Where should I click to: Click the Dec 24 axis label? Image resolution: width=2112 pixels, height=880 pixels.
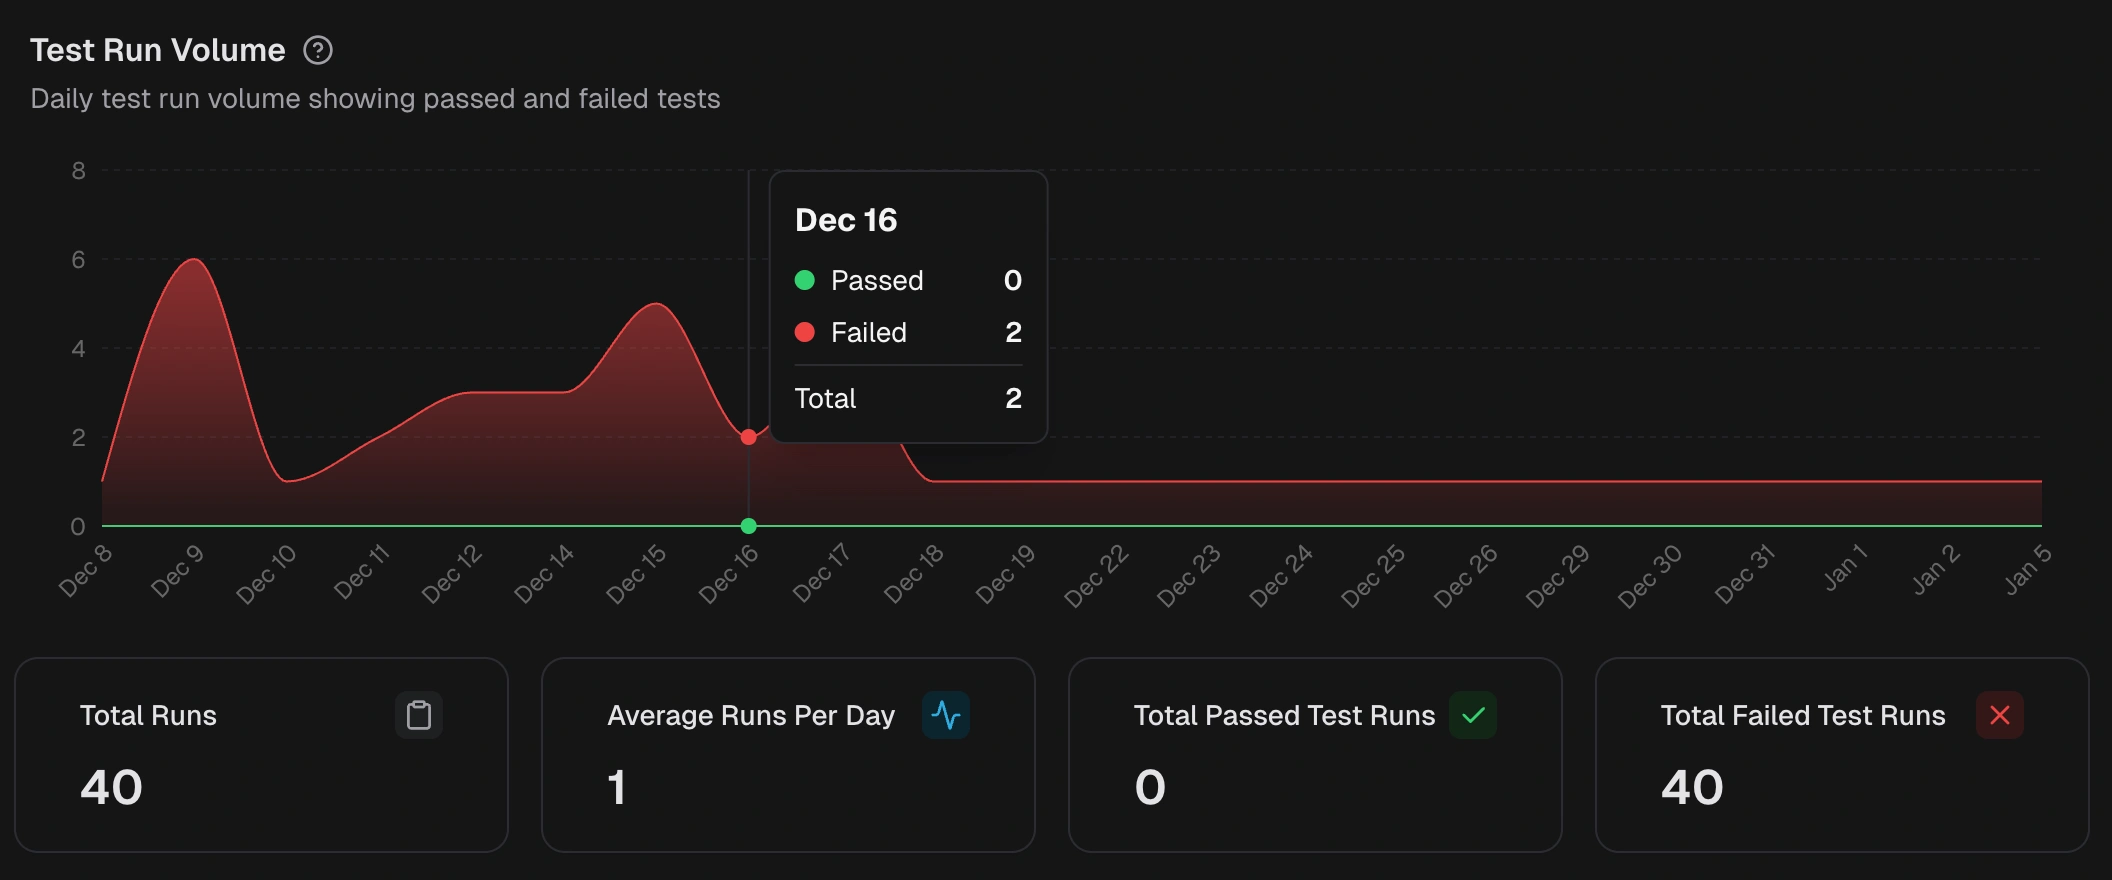tap(1281, 576)
